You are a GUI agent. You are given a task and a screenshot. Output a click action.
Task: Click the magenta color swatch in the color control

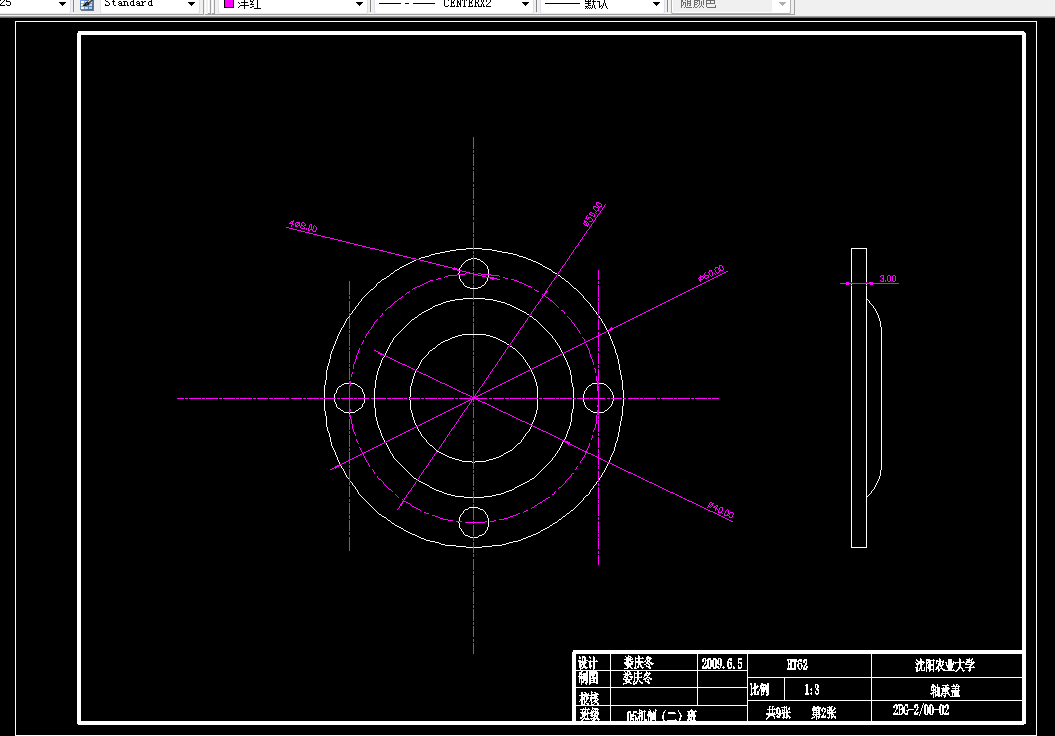pyautogui.click(x=229, y=3)
